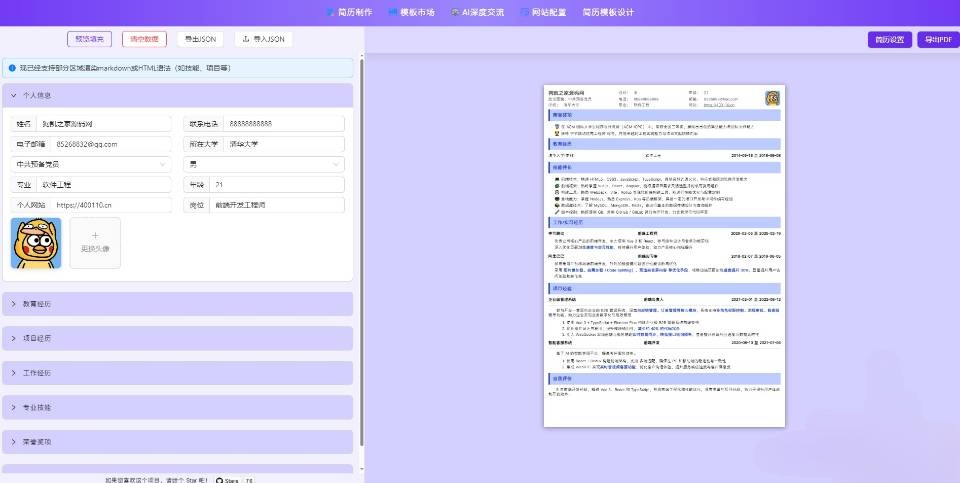The width and height of the screenshot is (960, 483).
Task: Click the blue info icon in markdown notice
Action: click(x=12, y=68)
